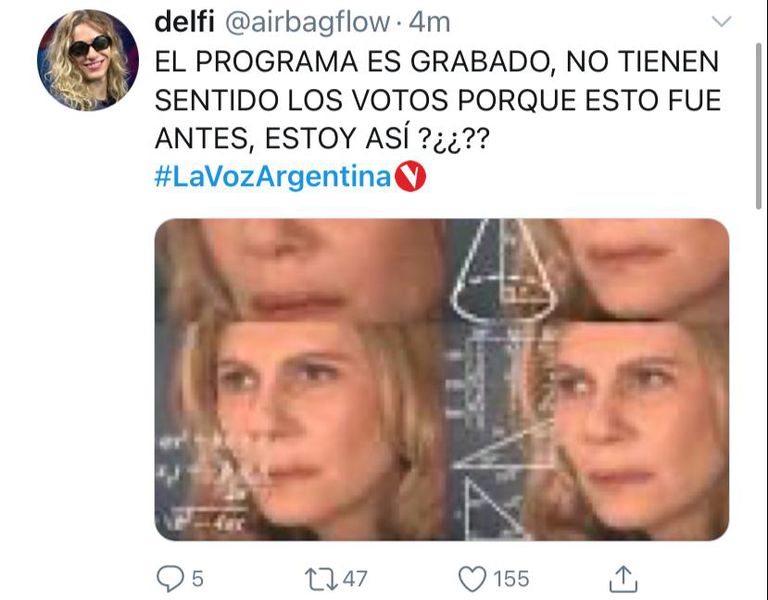The height and width of the screenshot is (600, 768).
Task: Open the confused math lady meme image
Action: coord(442,380)
